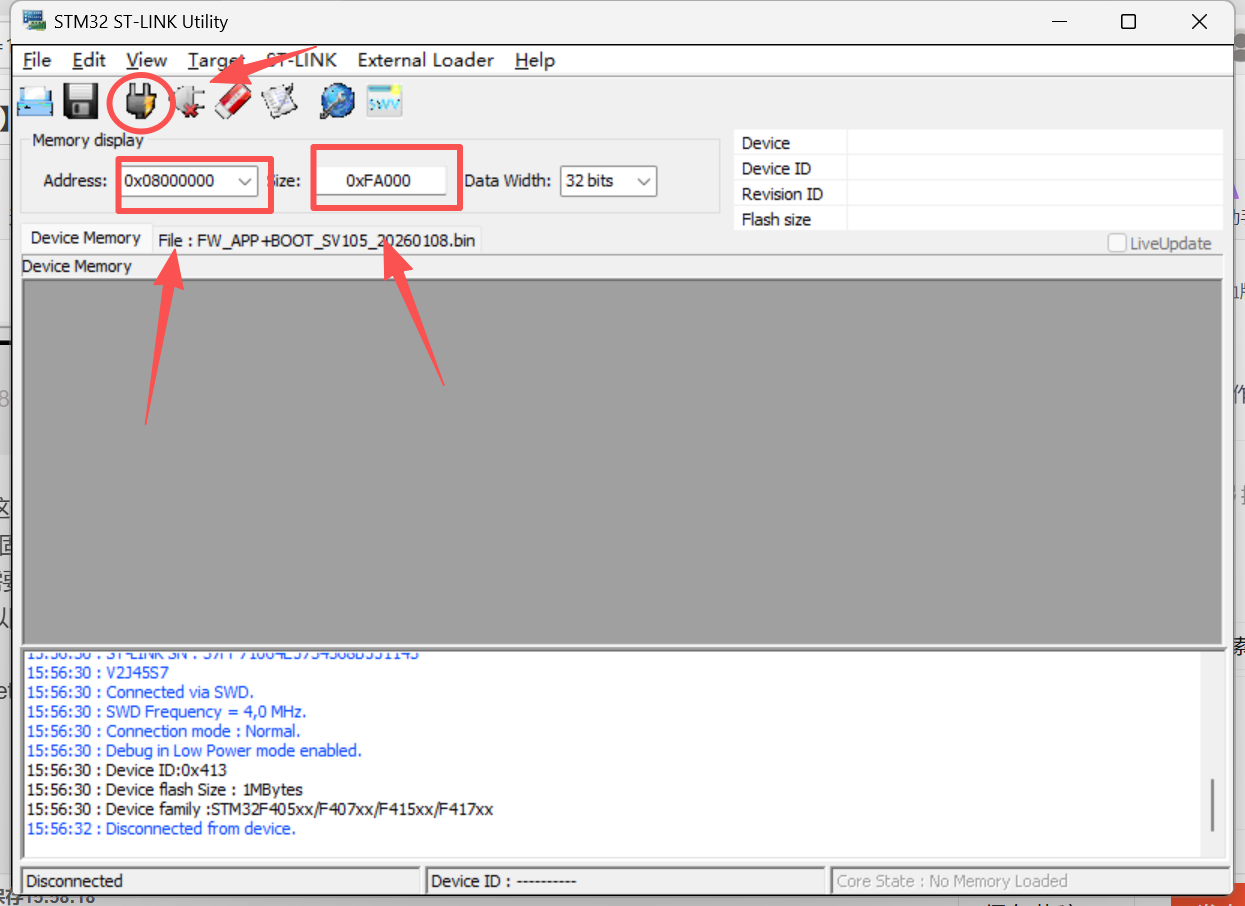Screen dimensions: 1245x906
Task: Open the File menu
Action: pos(36,60)
